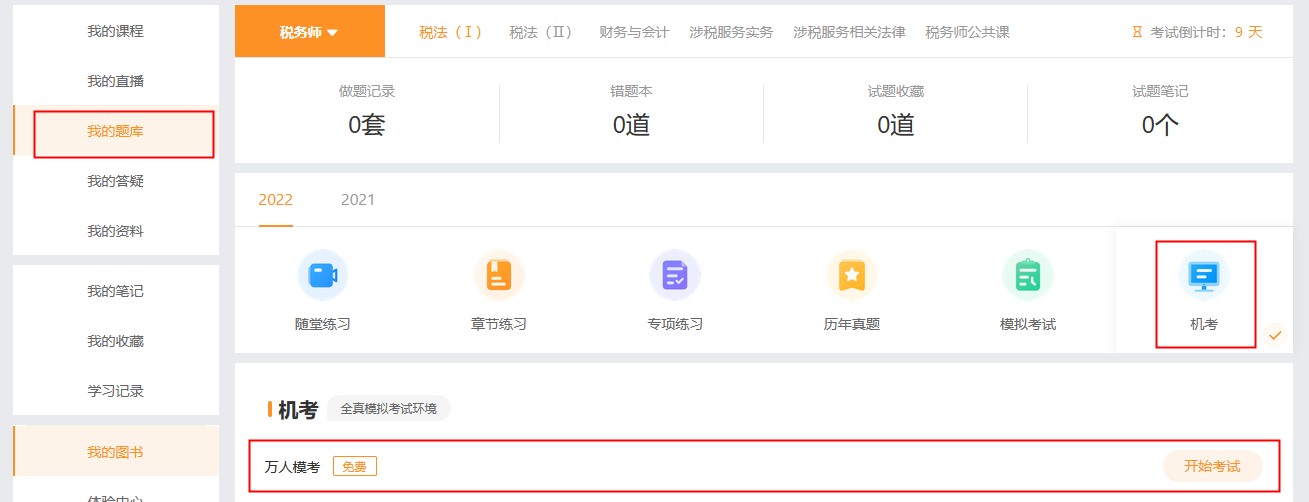
Task: Go to 我的直播 in the sidebar
Action: 115,81
